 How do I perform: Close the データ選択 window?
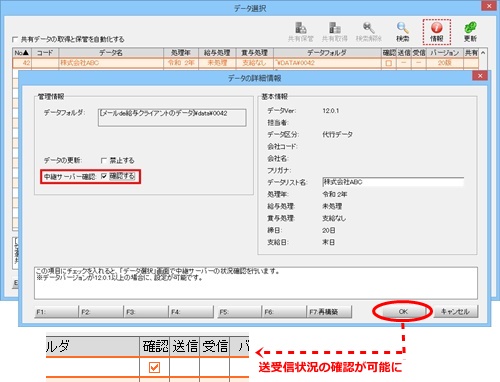[x=489, y=6]
